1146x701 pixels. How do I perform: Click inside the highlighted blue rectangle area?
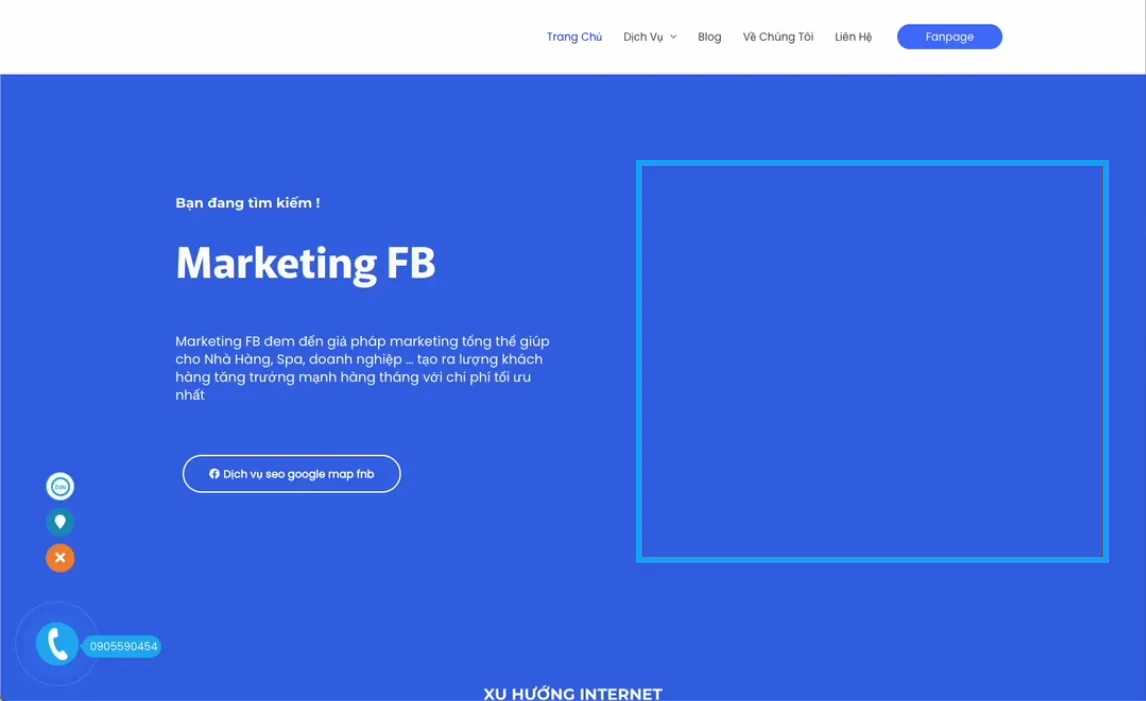coord(872,361)
